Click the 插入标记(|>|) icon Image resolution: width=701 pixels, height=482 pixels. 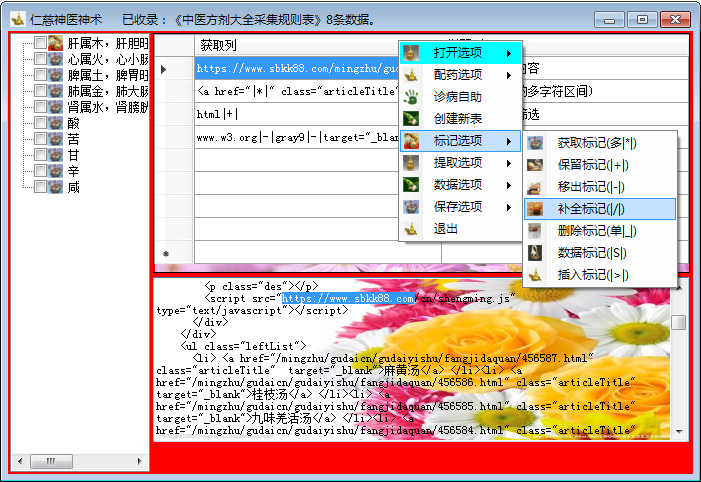pyautogui.click(x=535, y=275)
